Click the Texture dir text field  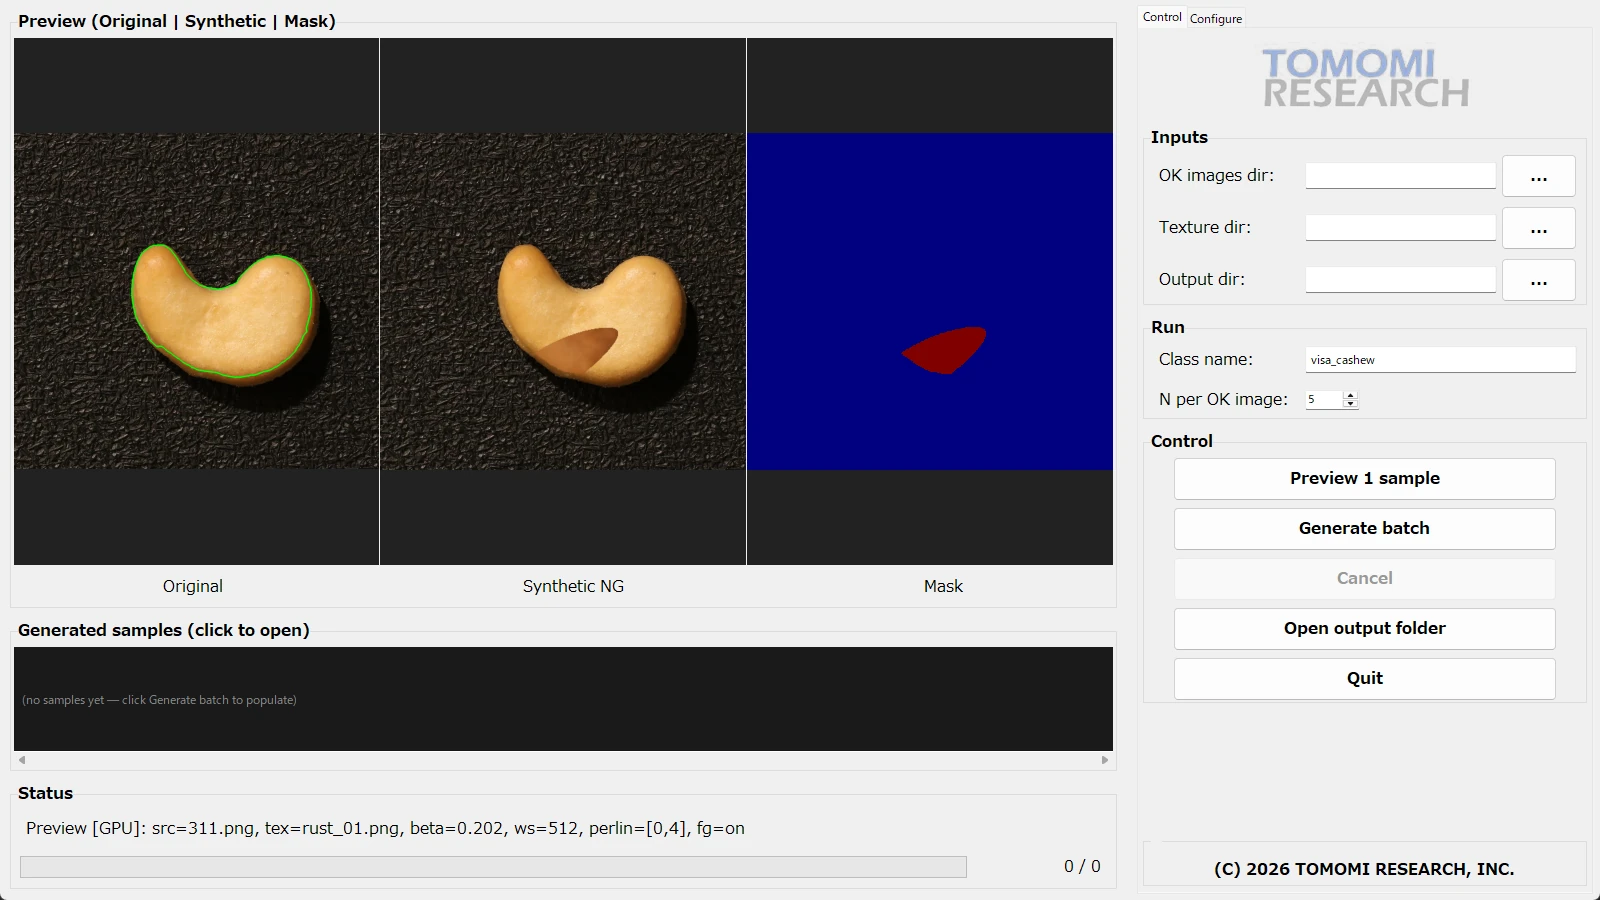pyautogui.click(x=1400, y=228)
